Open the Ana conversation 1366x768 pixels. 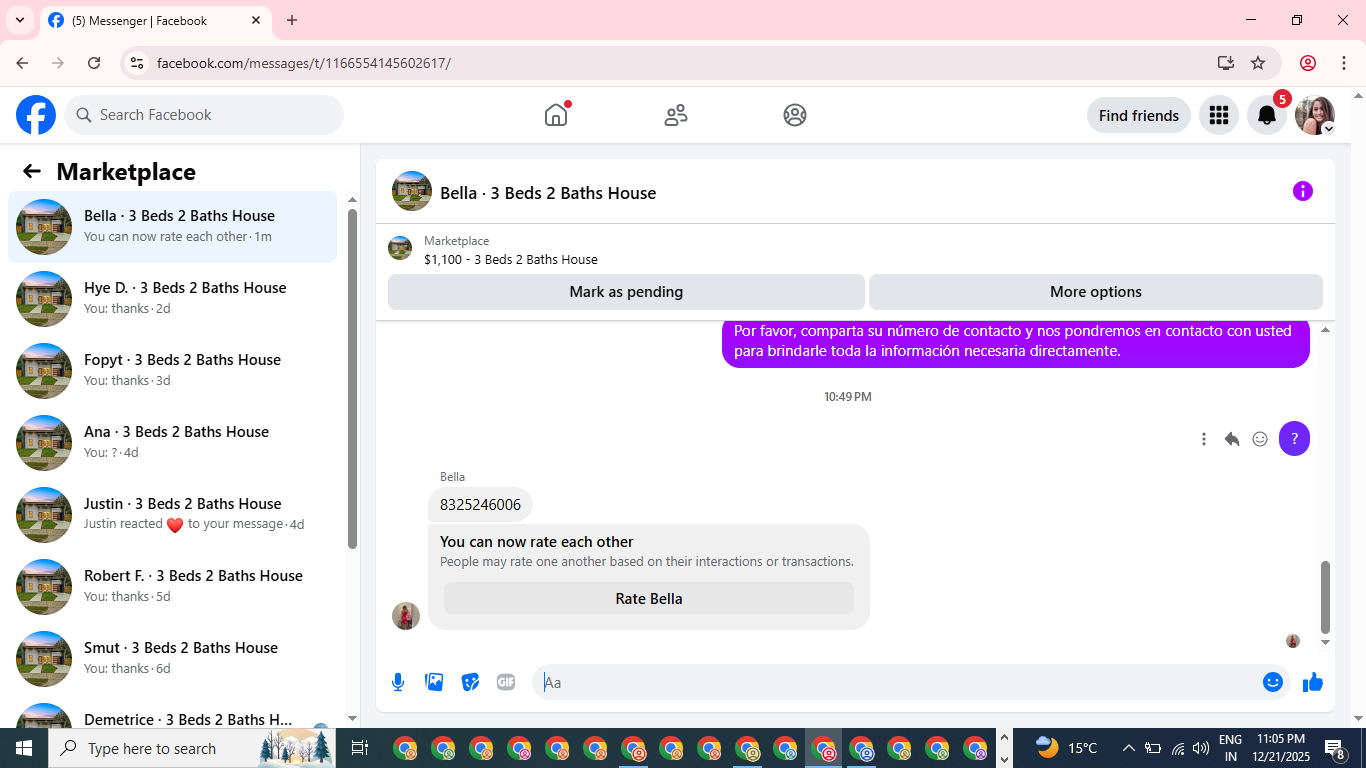[173, 443]
